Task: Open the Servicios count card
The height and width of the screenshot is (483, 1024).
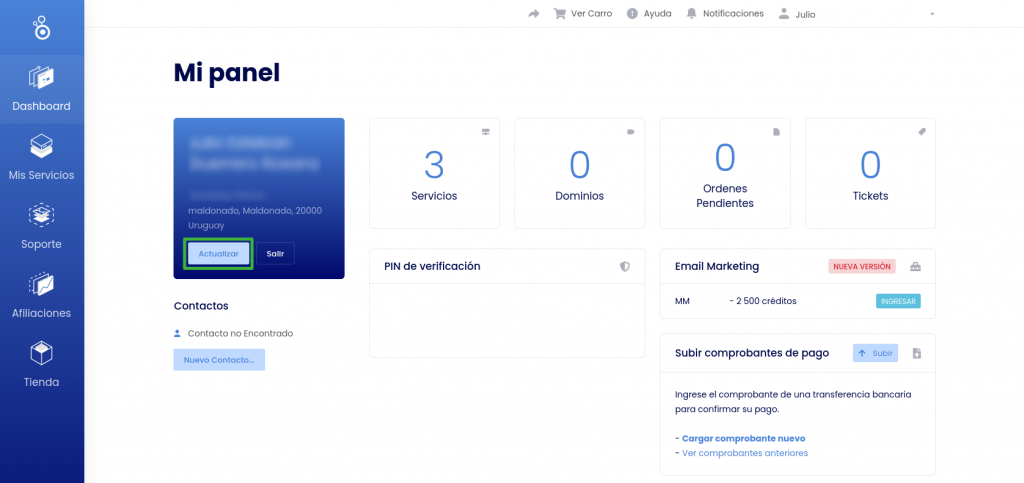Action: [434, 173]
